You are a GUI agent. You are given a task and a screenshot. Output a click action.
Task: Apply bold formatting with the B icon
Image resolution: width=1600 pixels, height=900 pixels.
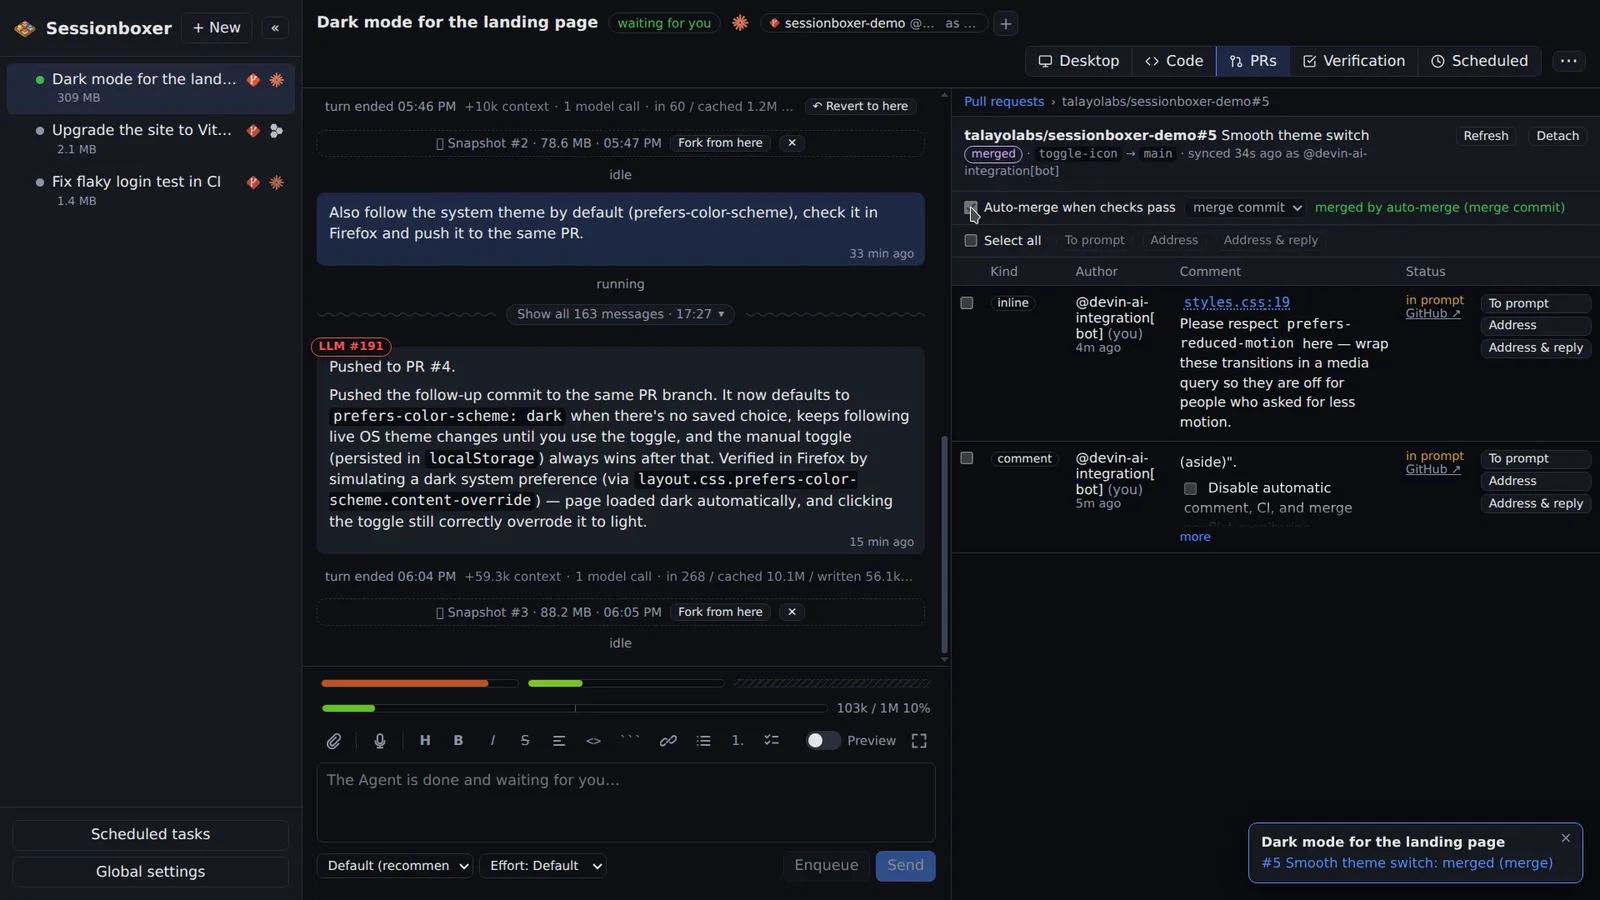click(458, 741)
